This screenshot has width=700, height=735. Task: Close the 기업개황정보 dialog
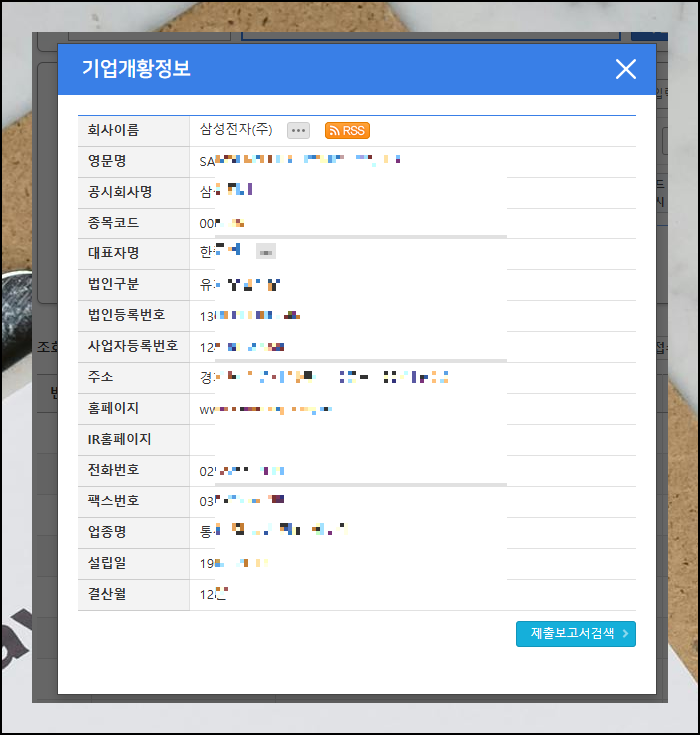[625, 69]
